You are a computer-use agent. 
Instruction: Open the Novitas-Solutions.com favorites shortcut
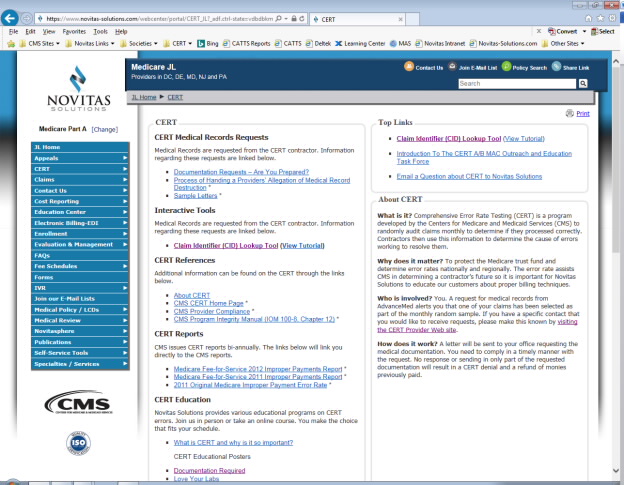[x=503, y=43]
